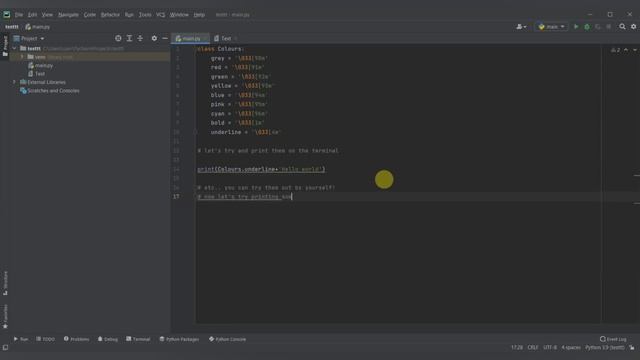Select main.py in the project tree
The width and height of the screenshot is (640, 360).
[x=40, y=65]
